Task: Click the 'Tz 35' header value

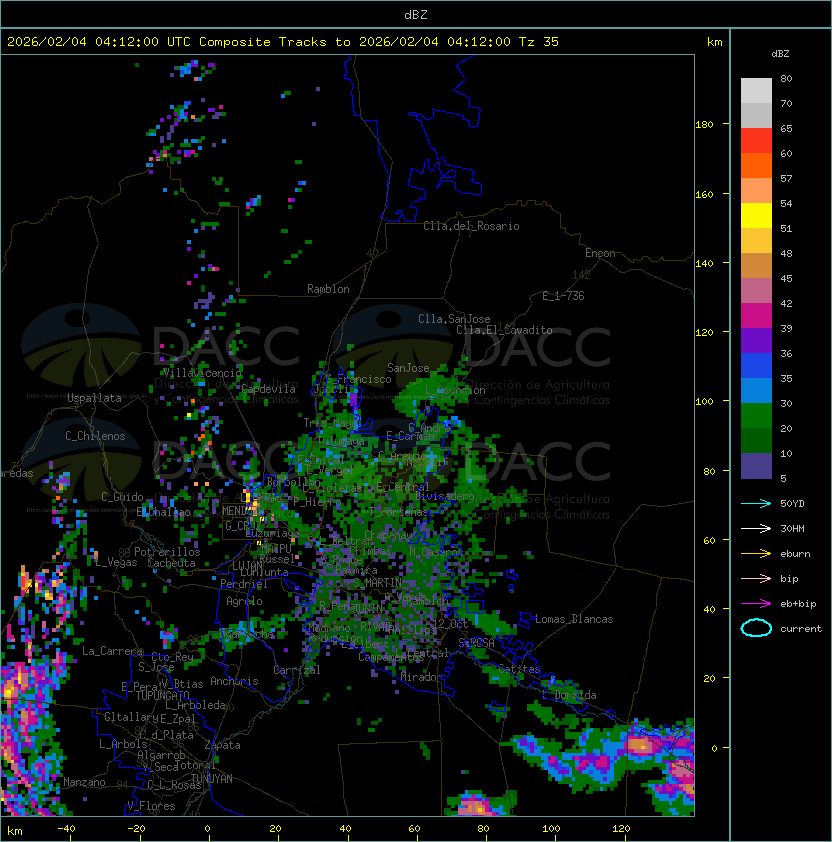Action: (539, 42)
